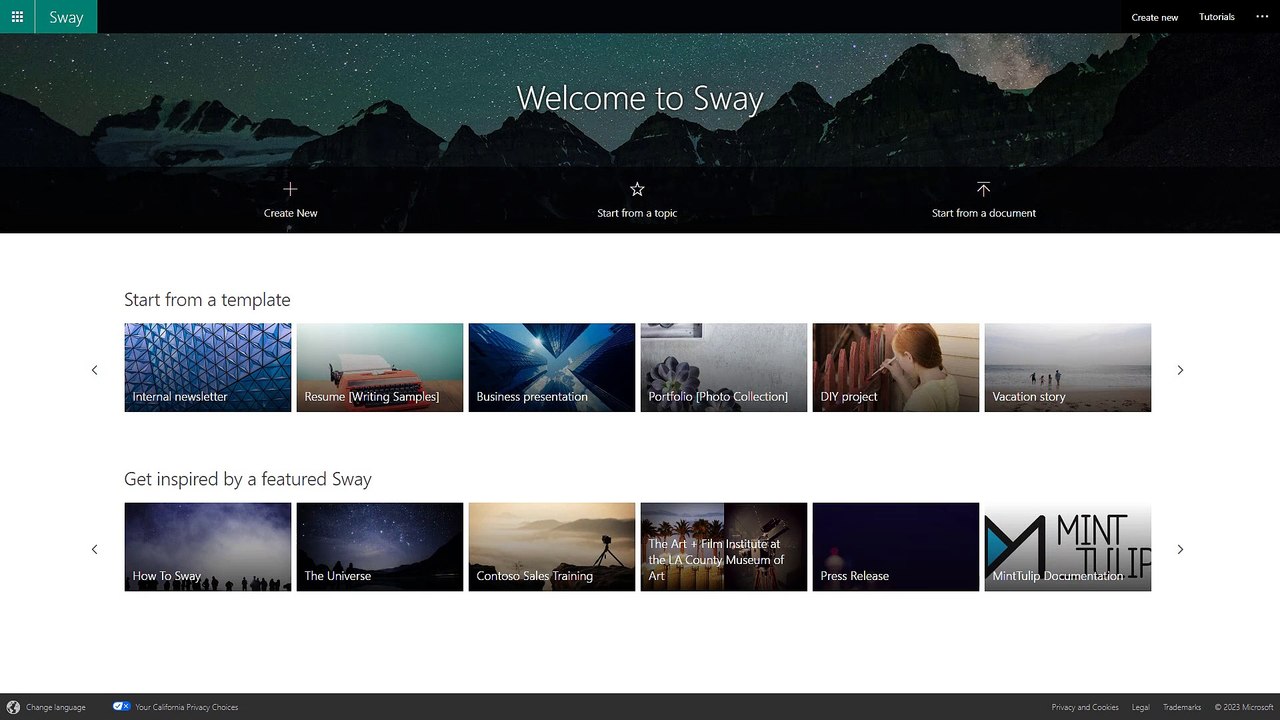Open the Press Release featured Sway
Viewport: 1280px width, 720px height.
point(896,547)
